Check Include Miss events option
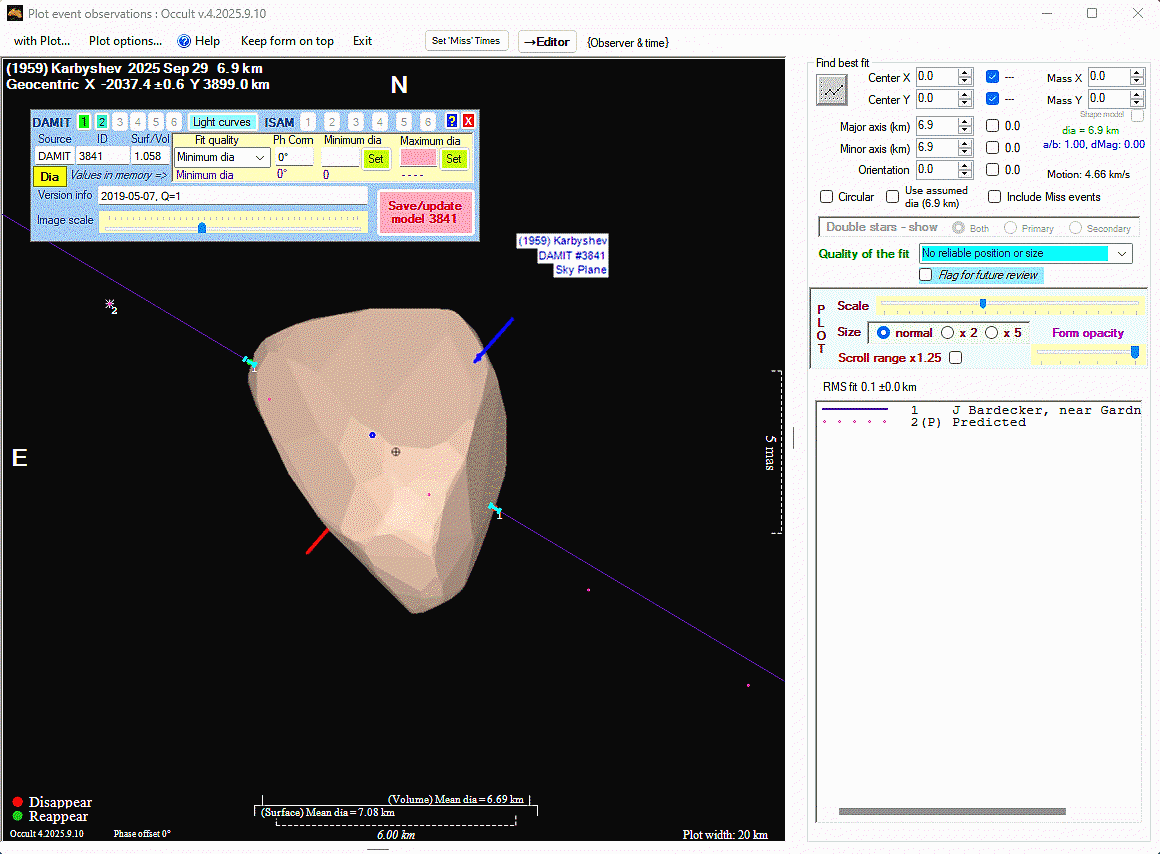The height and width of the screenshot is (854, 1160). pyautogui.click(x=994, y=197)
